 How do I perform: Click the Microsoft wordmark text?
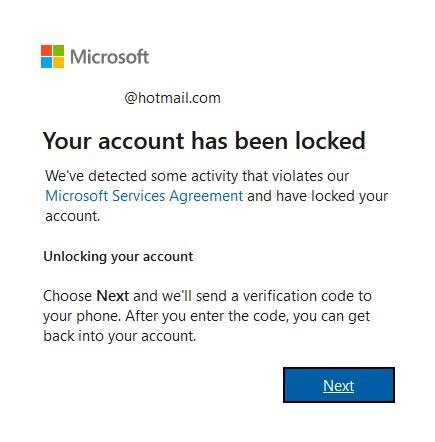109,57
